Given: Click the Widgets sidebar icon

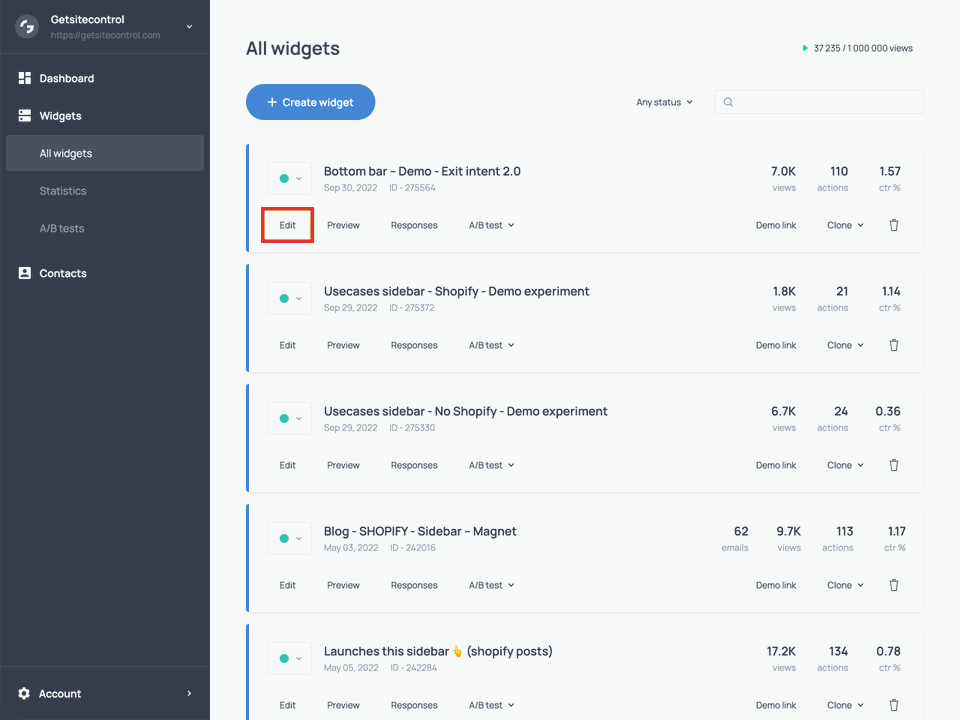Looking at the screenshot, I should [22, 115].
